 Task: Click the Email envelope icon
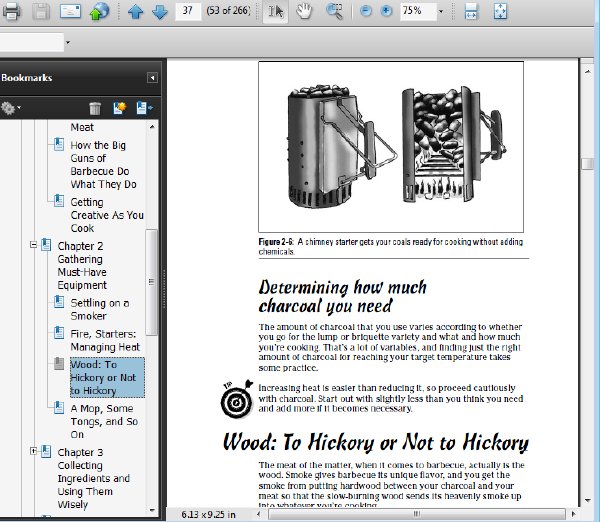point(70,11)
